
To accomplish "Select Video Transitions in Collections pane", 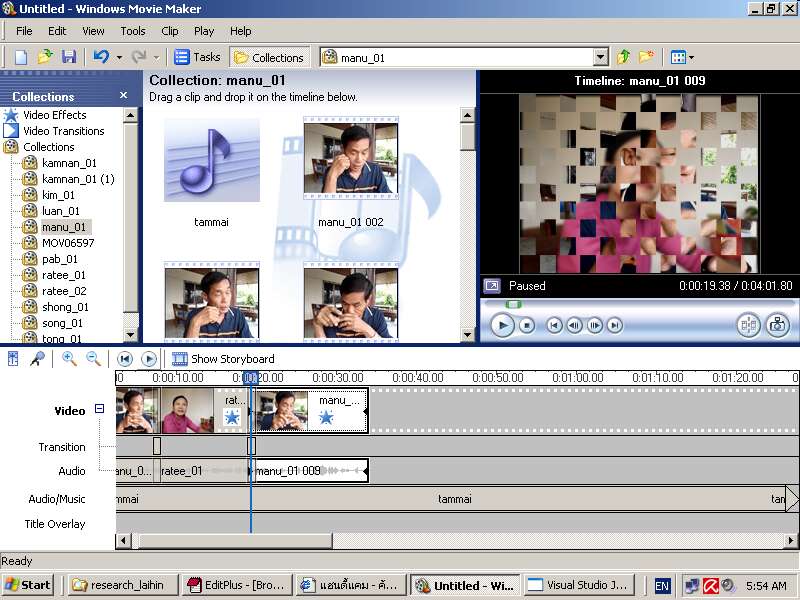I will pos(63,131).
